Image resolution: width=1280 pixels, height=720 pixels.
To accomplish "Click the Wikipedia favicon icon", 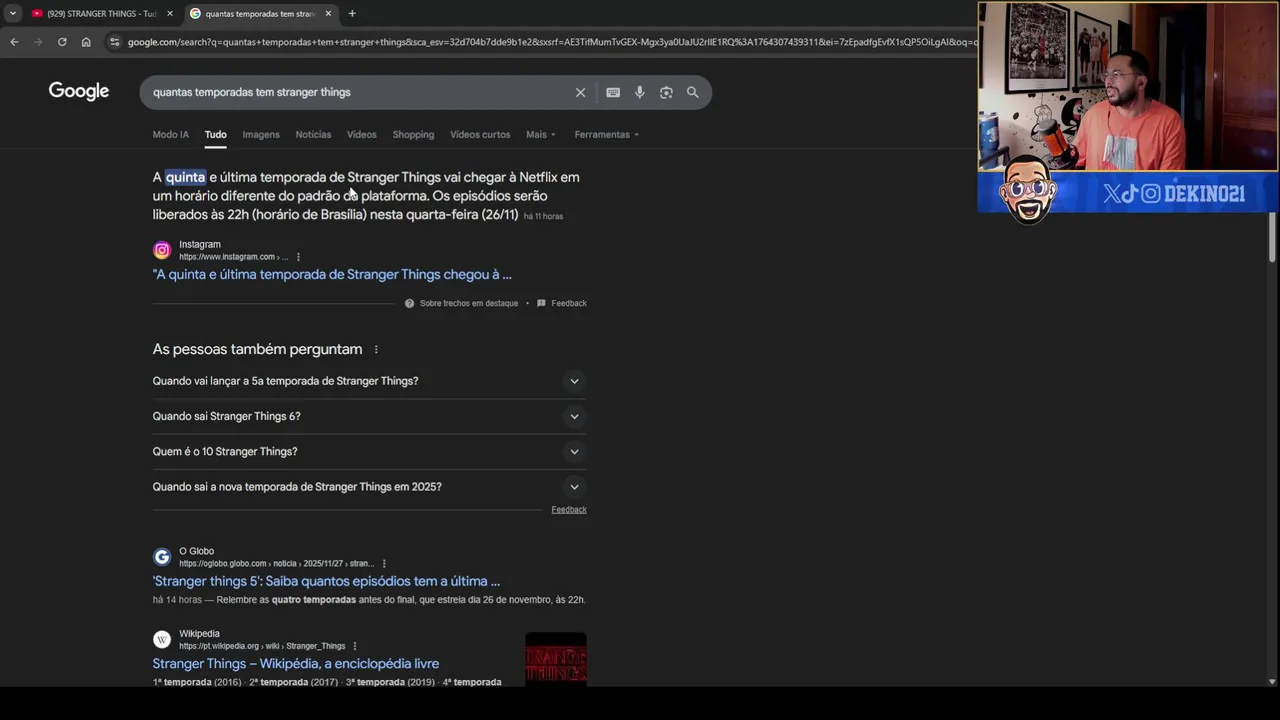I will pos(162,639).
